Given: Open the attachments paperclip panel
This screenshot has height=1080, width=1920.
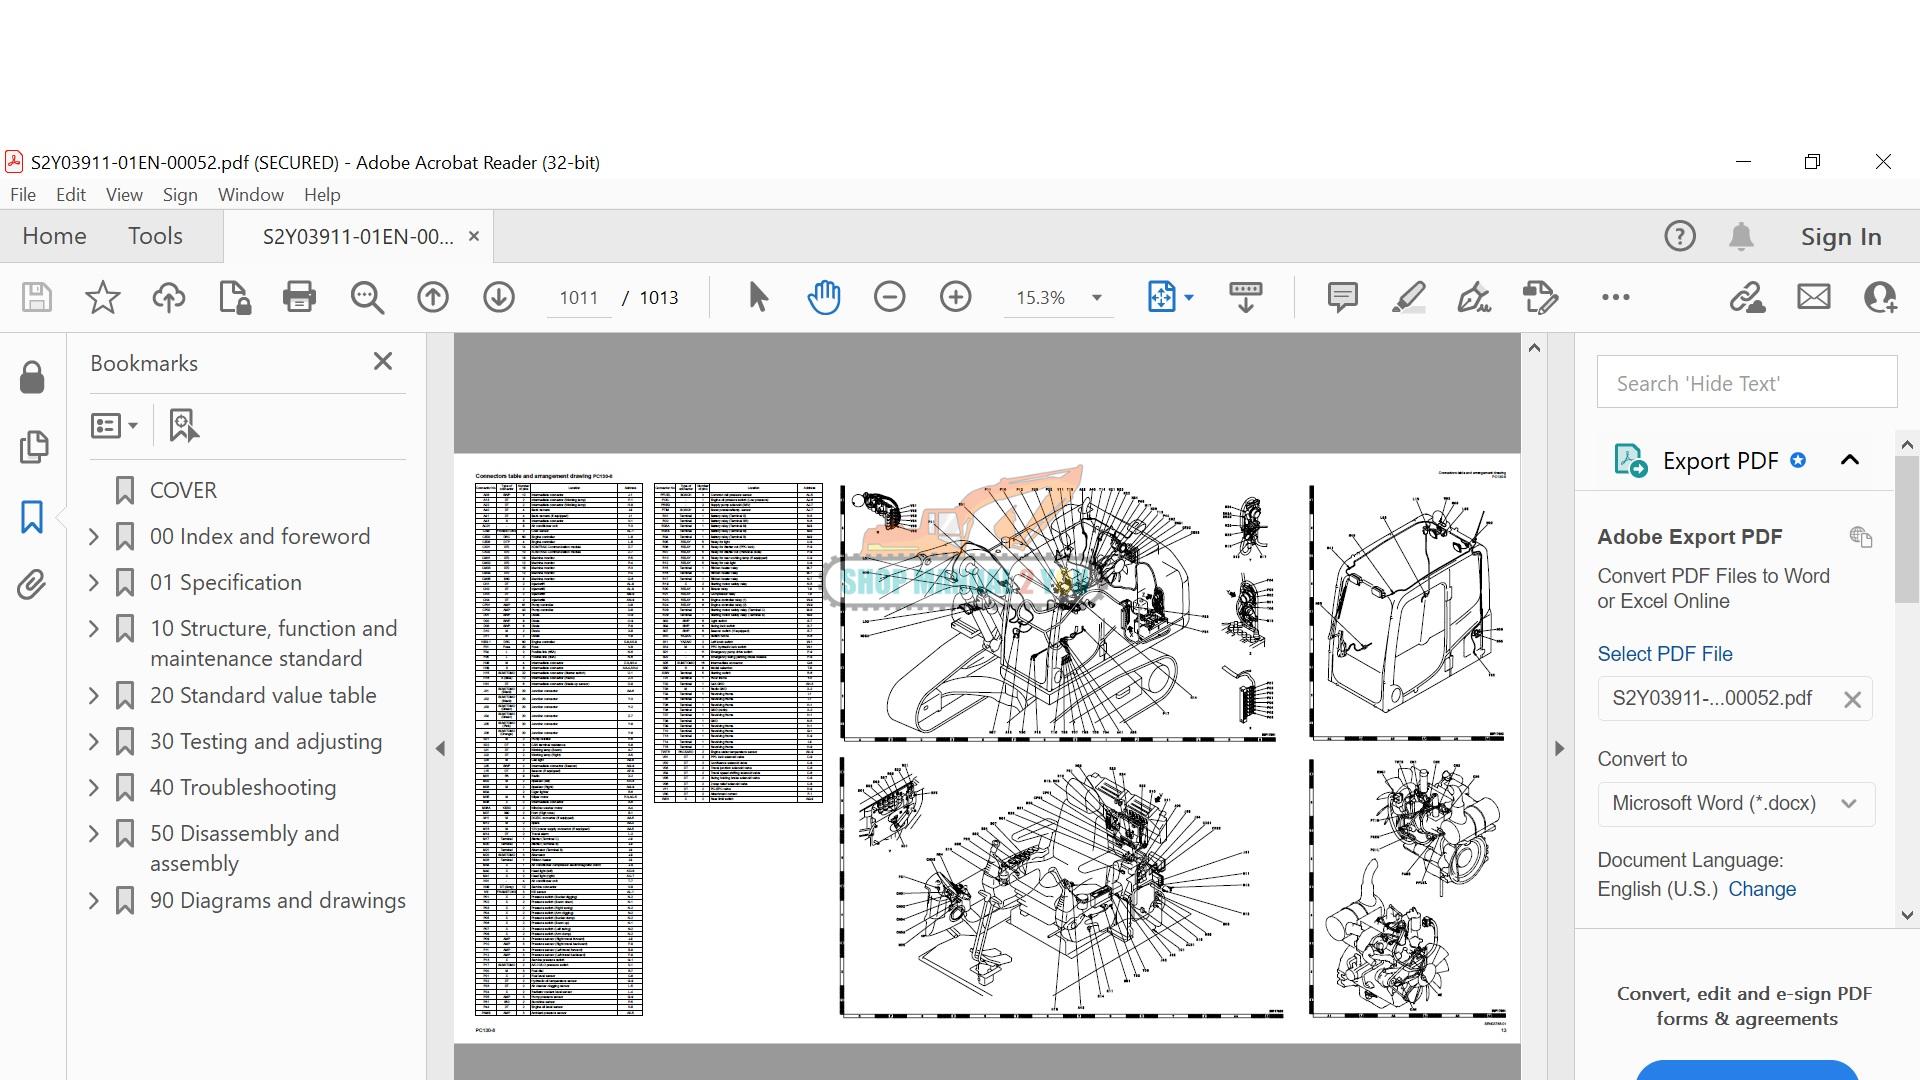Looking at the screenshot, I should [32, 585].
